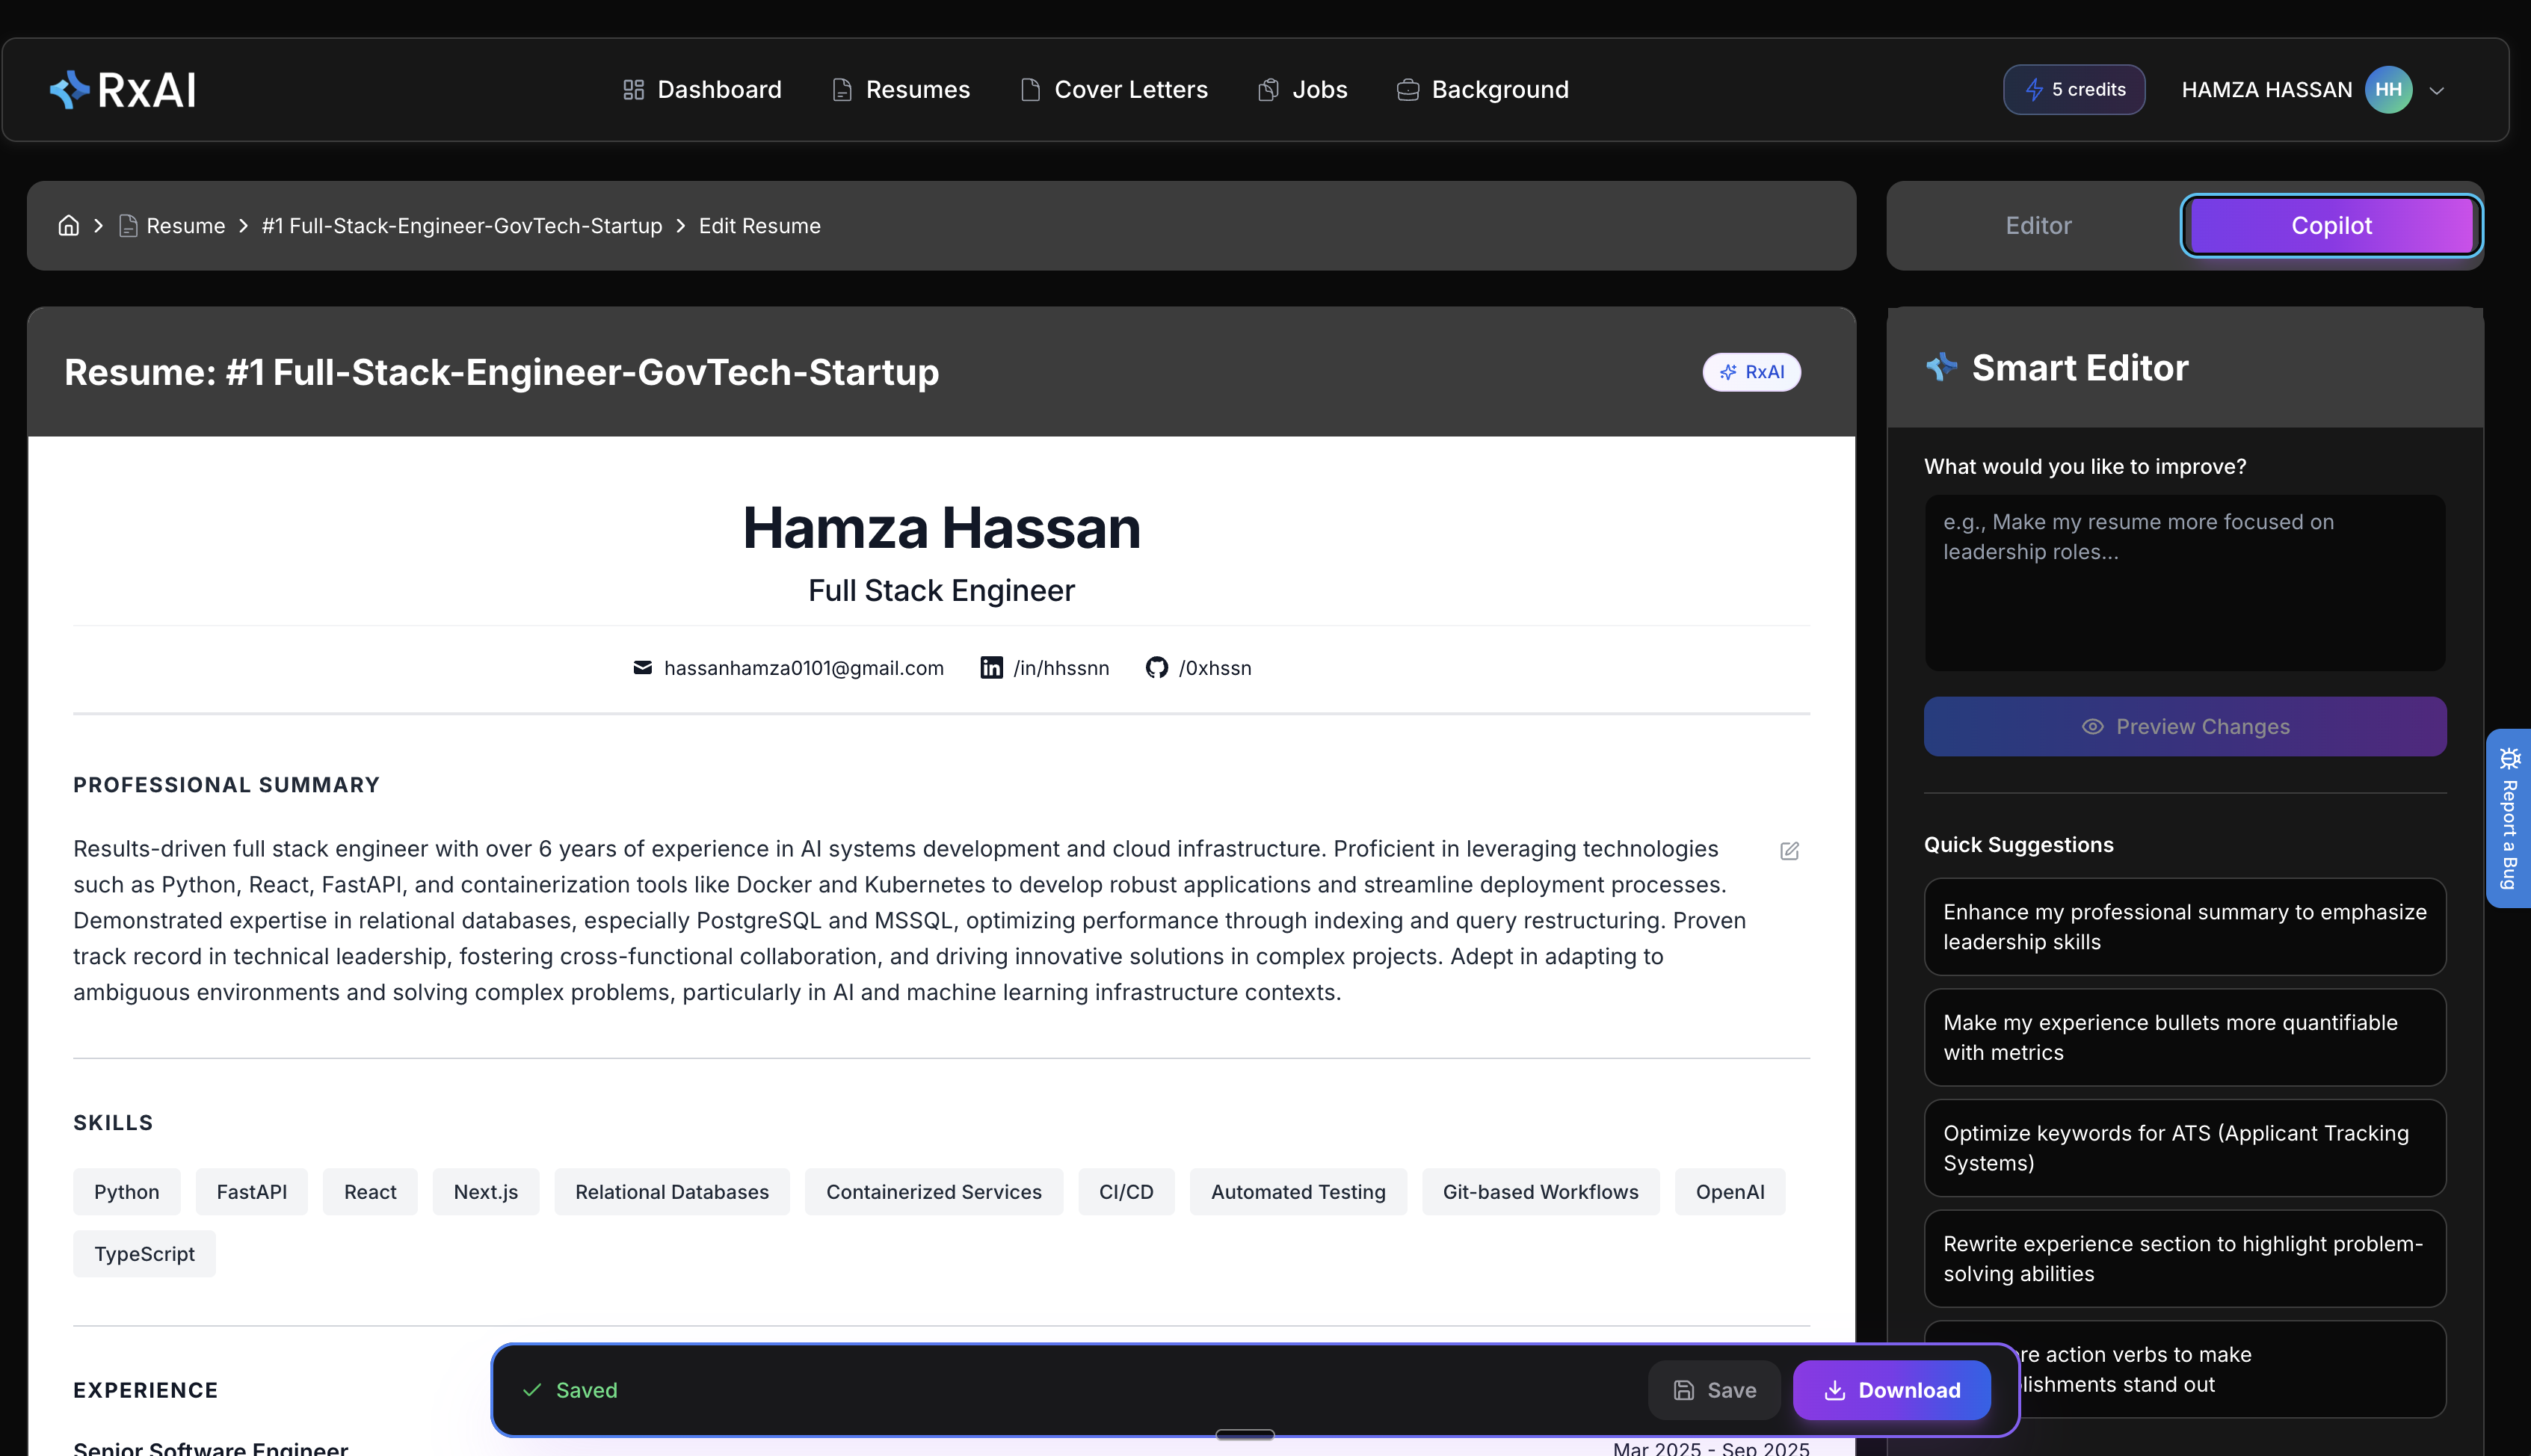
Task: Click the Resume breadcrumb link
Action: (185, 225)
